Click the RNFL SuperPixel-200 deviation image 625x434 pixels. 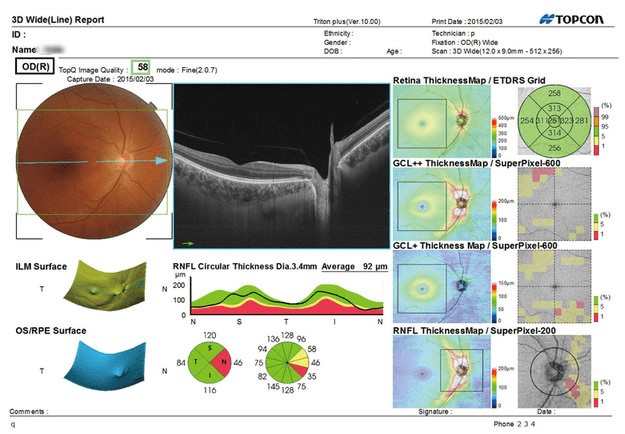[555, 367]
